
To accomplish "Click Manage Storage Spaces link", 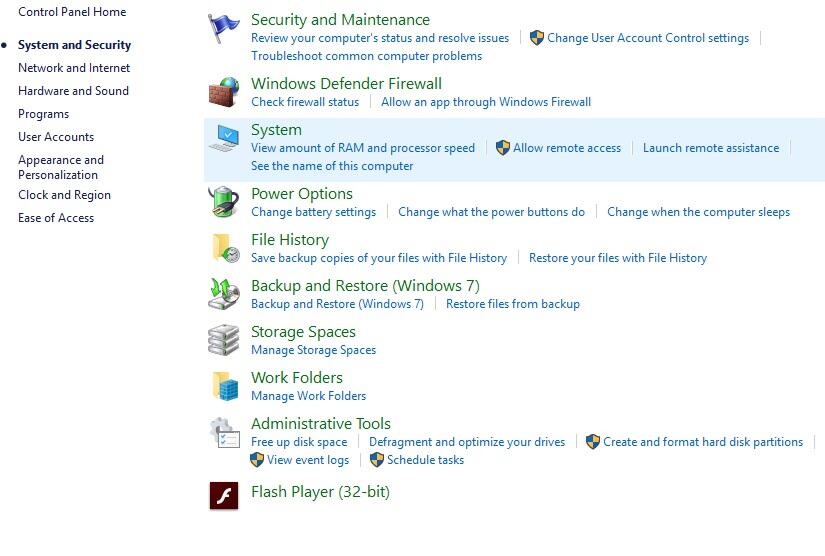I will pos(313,350).
